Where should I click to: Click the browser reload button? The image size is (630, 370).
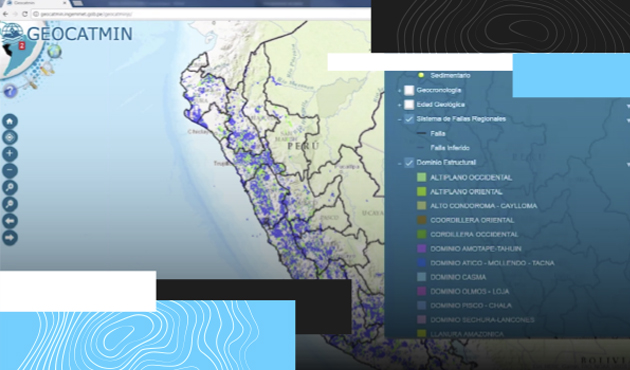[25, 14]
